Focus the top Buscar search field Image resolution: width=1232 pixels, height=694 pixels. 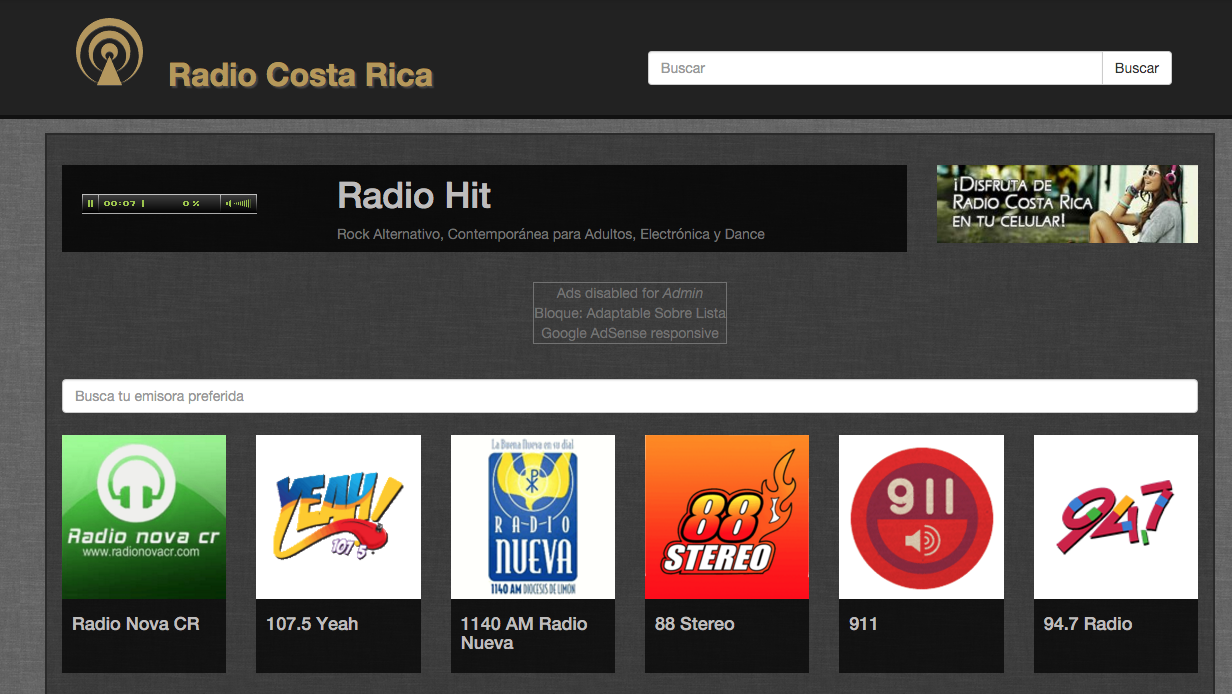tap(875, 68)
